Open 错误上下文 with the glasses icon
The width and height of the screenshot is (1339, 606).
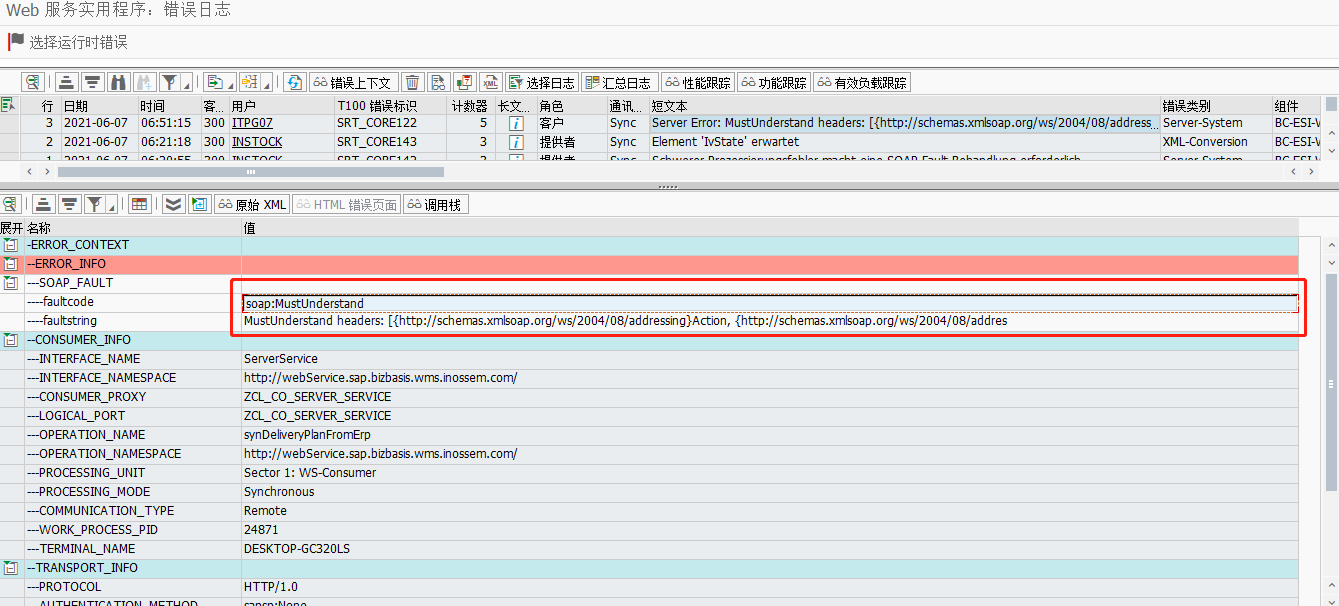point(355,82)
